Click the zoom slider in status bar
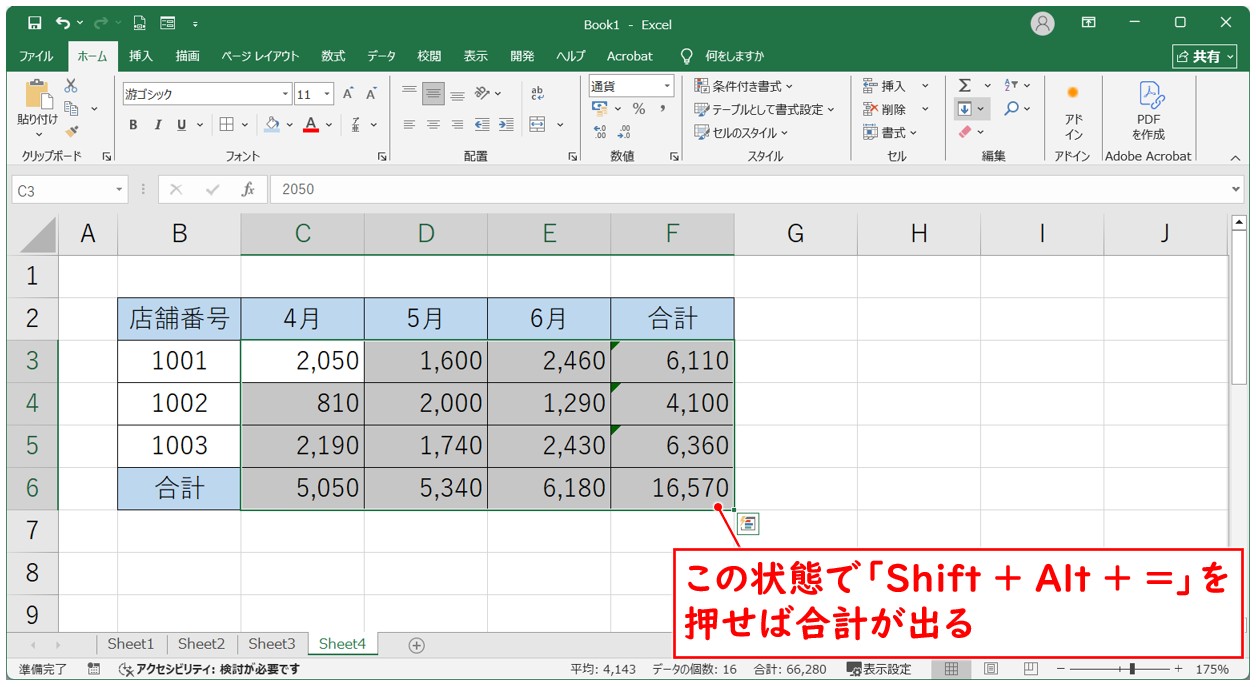This screenshot has height=687, width=1256. coord(1131,669)
